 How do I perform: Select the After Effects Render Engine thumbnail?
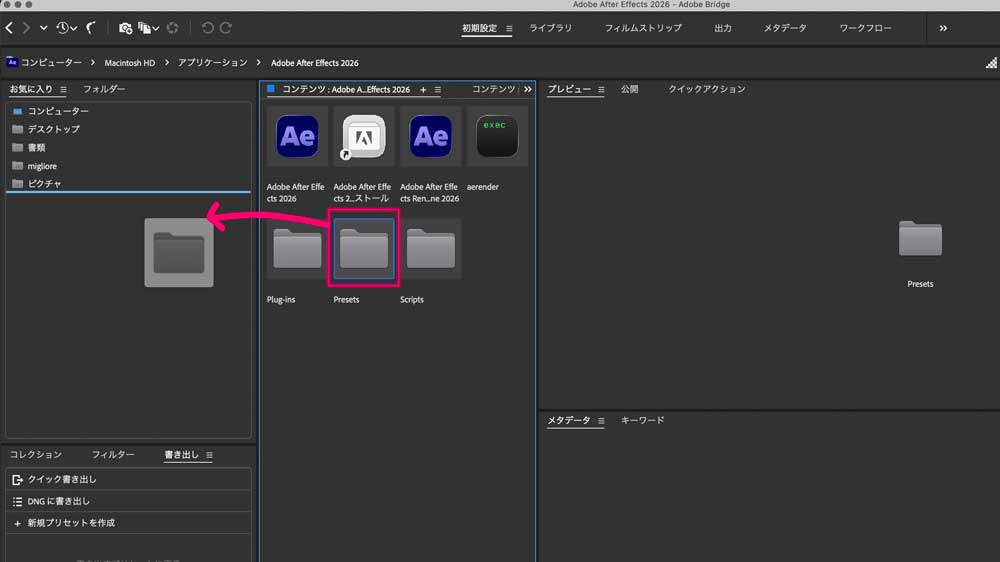click(430, 136)
